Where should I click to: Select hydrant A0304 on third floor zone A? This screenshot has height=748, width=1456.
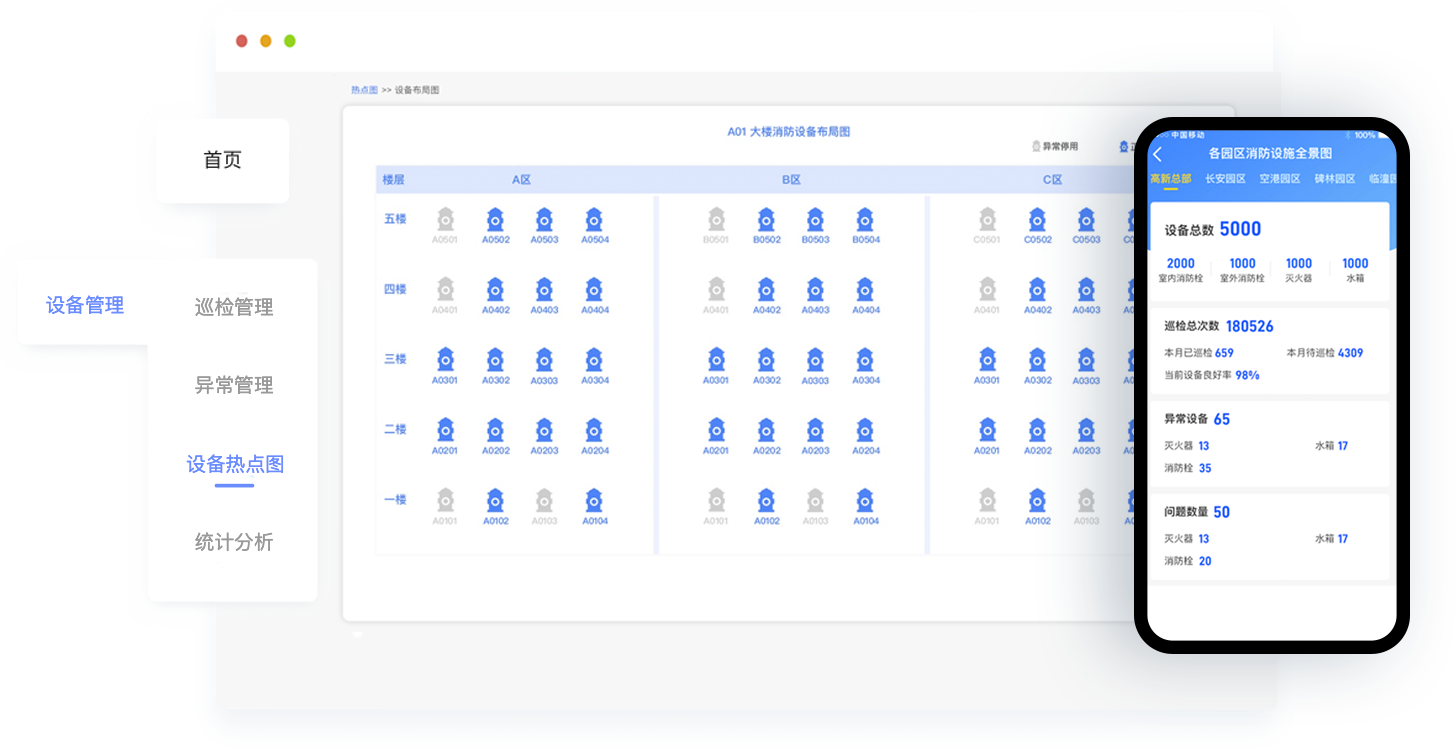594,361
